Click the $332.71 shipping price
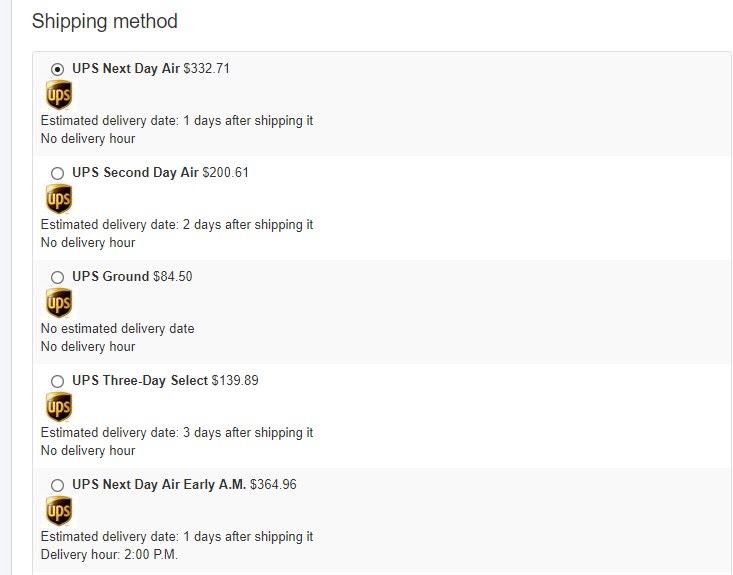The height and width of the screenshot is (575, 733). click(207, 69)
